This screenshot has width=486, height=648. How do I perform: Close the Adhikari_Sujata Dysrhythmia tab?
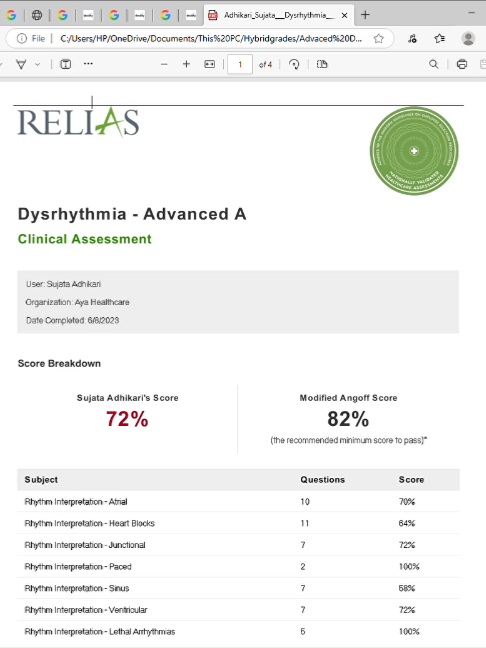(344, 15)
